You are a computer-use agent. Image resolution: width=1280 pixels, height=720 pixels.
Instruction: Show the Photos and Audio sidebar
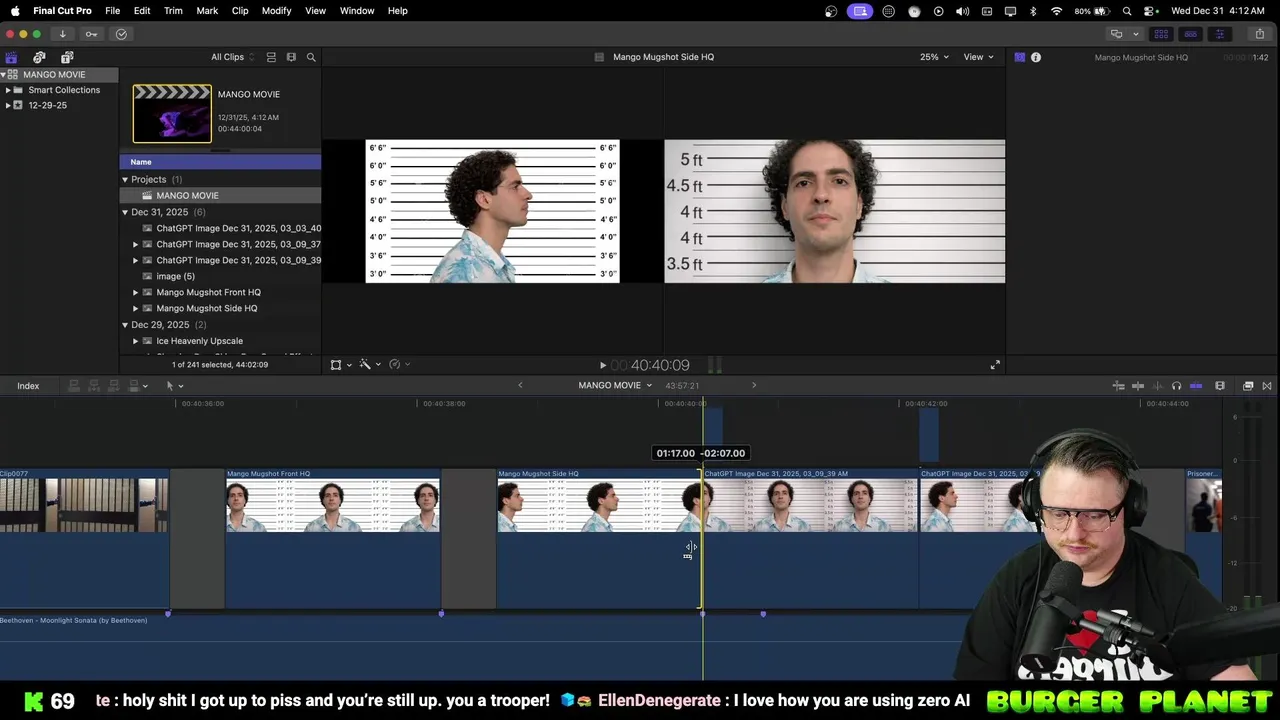coord(39,57)
